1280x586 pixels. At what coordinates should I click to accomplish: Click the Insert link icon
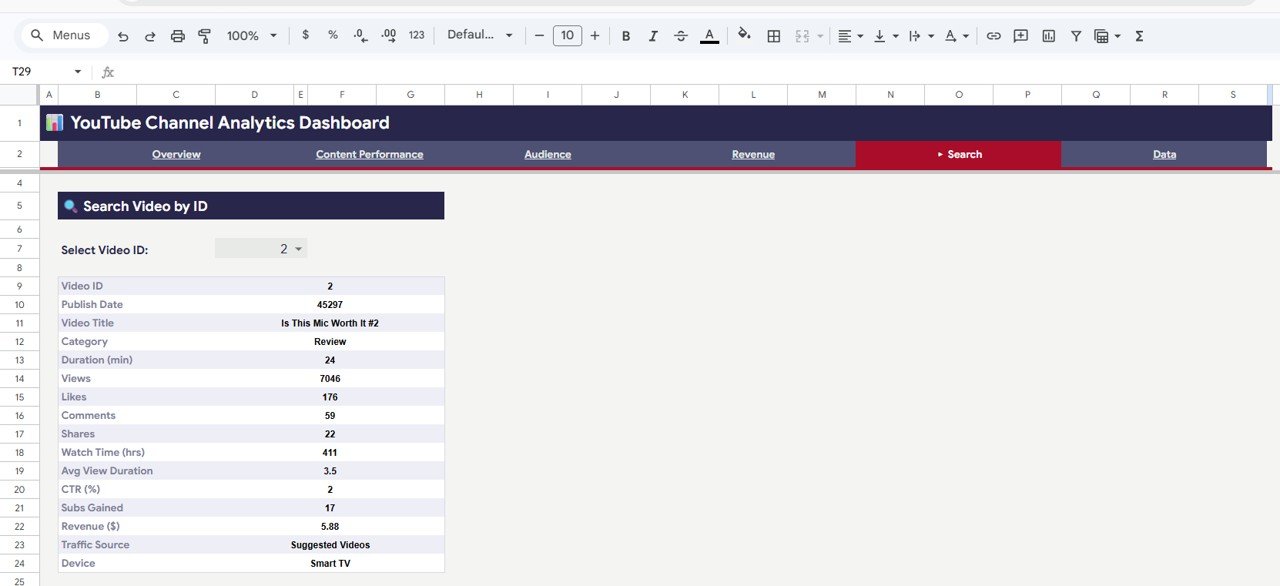coord(993,36)
